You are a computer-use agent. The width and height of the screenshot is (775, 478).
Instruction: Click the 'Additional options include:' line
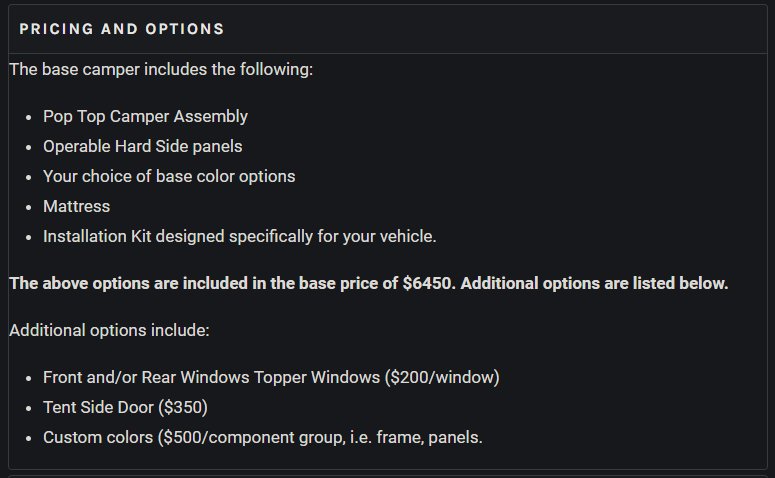click(x=109, y=330)
